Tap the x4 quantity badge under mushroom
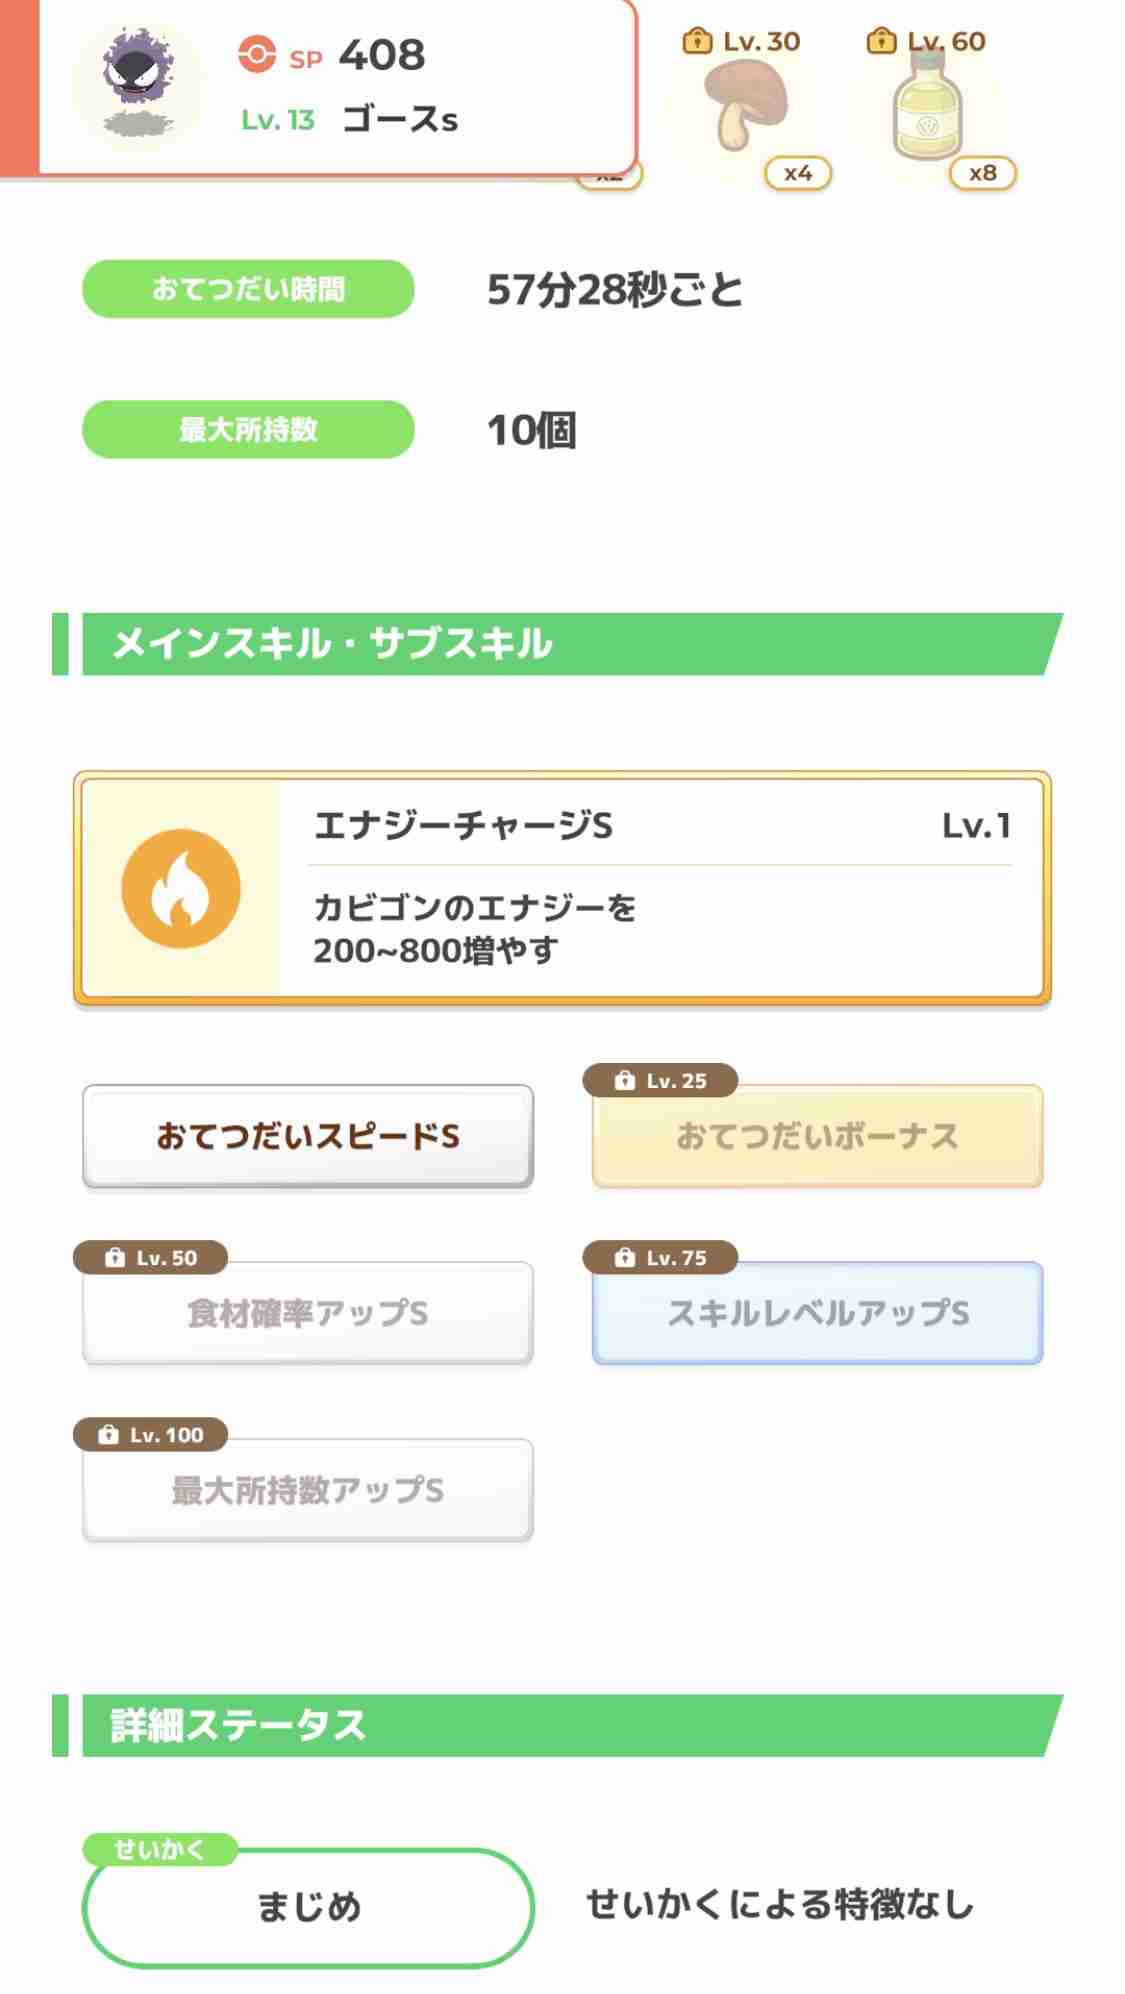The height and width of the screenshot is (1994, 1125). pos(798,173)
